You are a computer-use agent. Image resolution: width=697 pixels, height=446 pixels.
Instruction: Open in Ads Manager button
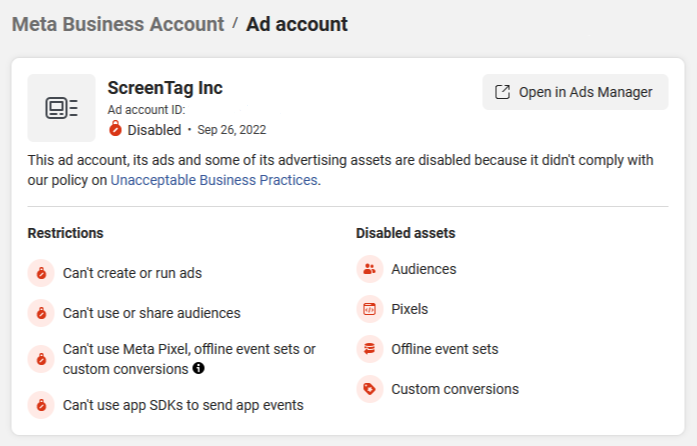coord(575,92)
